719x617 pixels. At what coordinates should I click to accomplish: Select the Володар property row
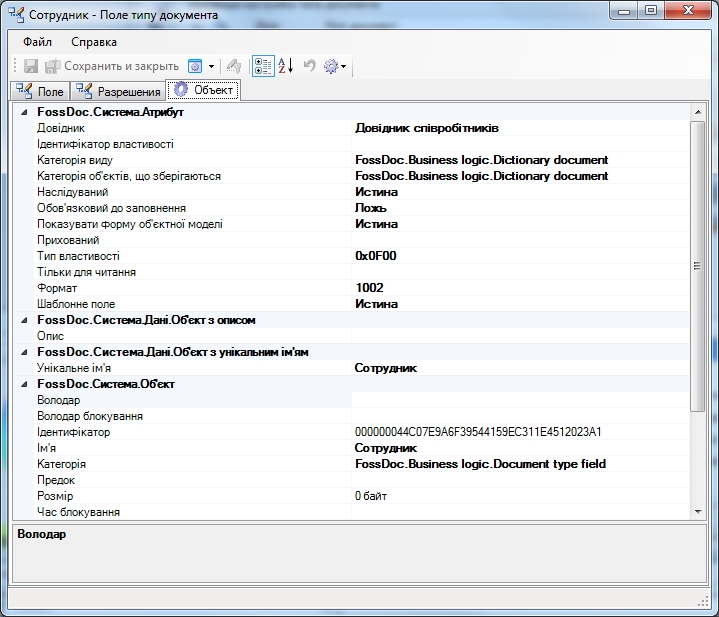coord(361,400)
